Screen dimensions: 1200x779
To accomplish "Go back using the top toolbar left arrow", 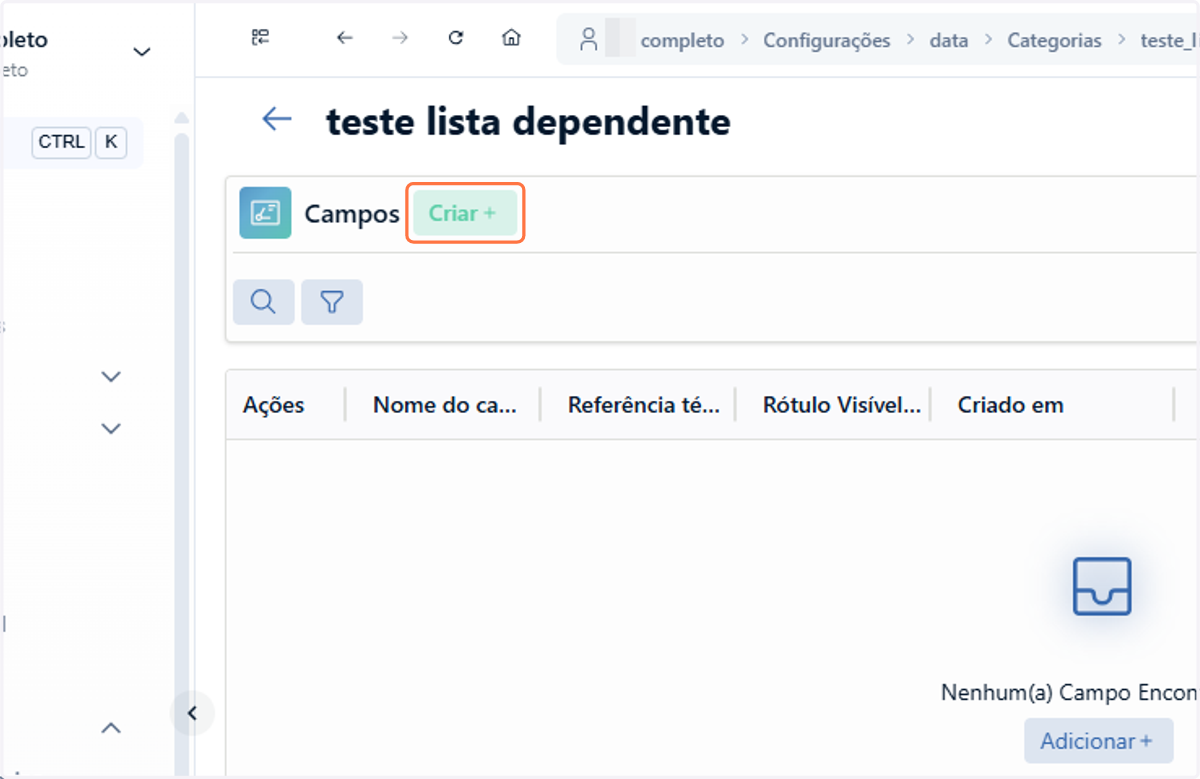I will point(345,38).
